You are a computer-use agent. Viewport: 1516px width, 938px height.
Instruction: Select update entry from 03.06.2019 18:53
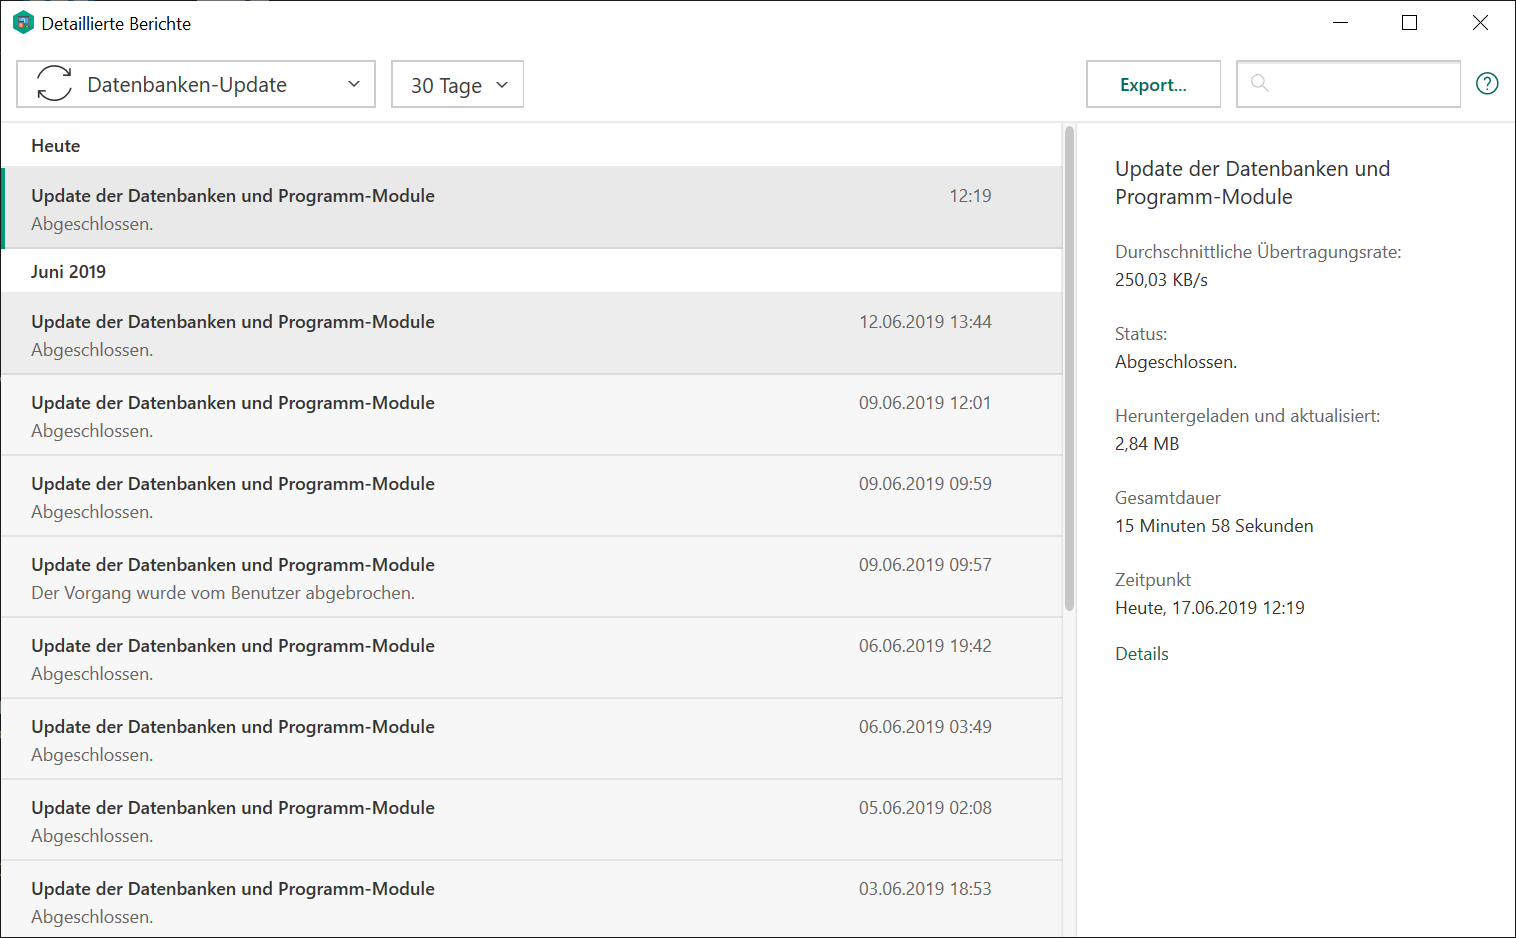click(x=530, y=901)
